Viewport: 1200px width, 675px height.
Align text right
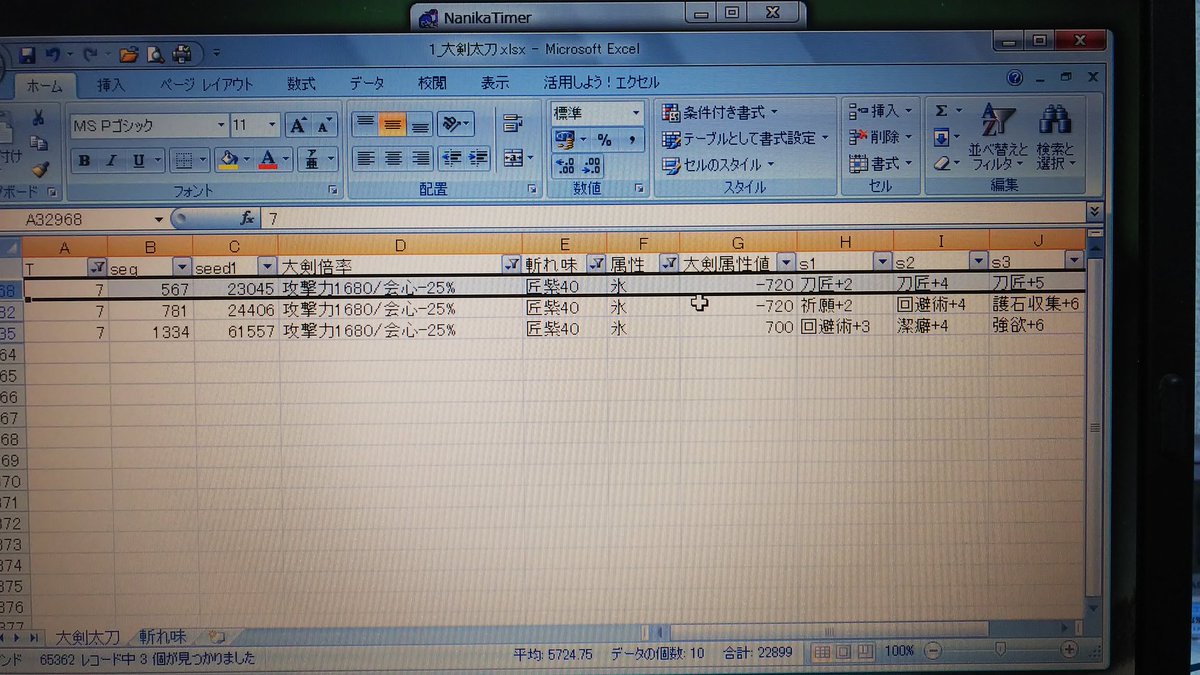(420, 158)
